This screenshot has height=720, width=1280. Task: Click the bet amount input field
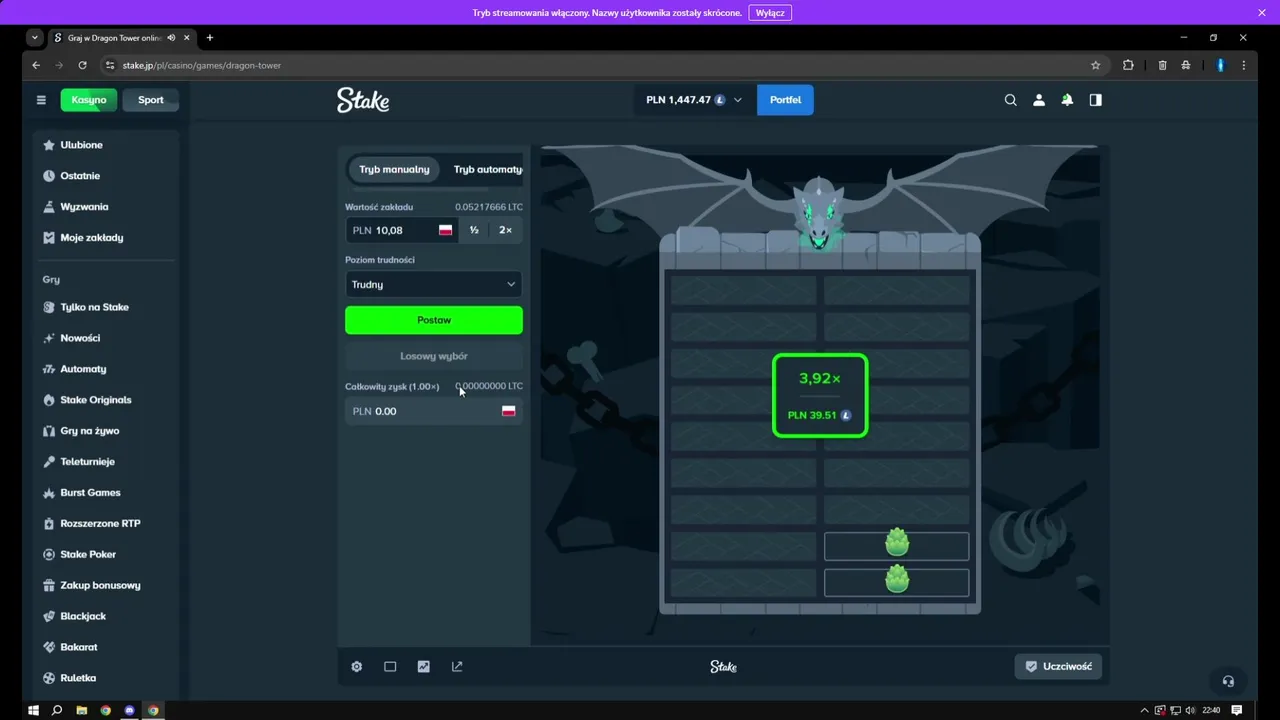coord(402,230)
